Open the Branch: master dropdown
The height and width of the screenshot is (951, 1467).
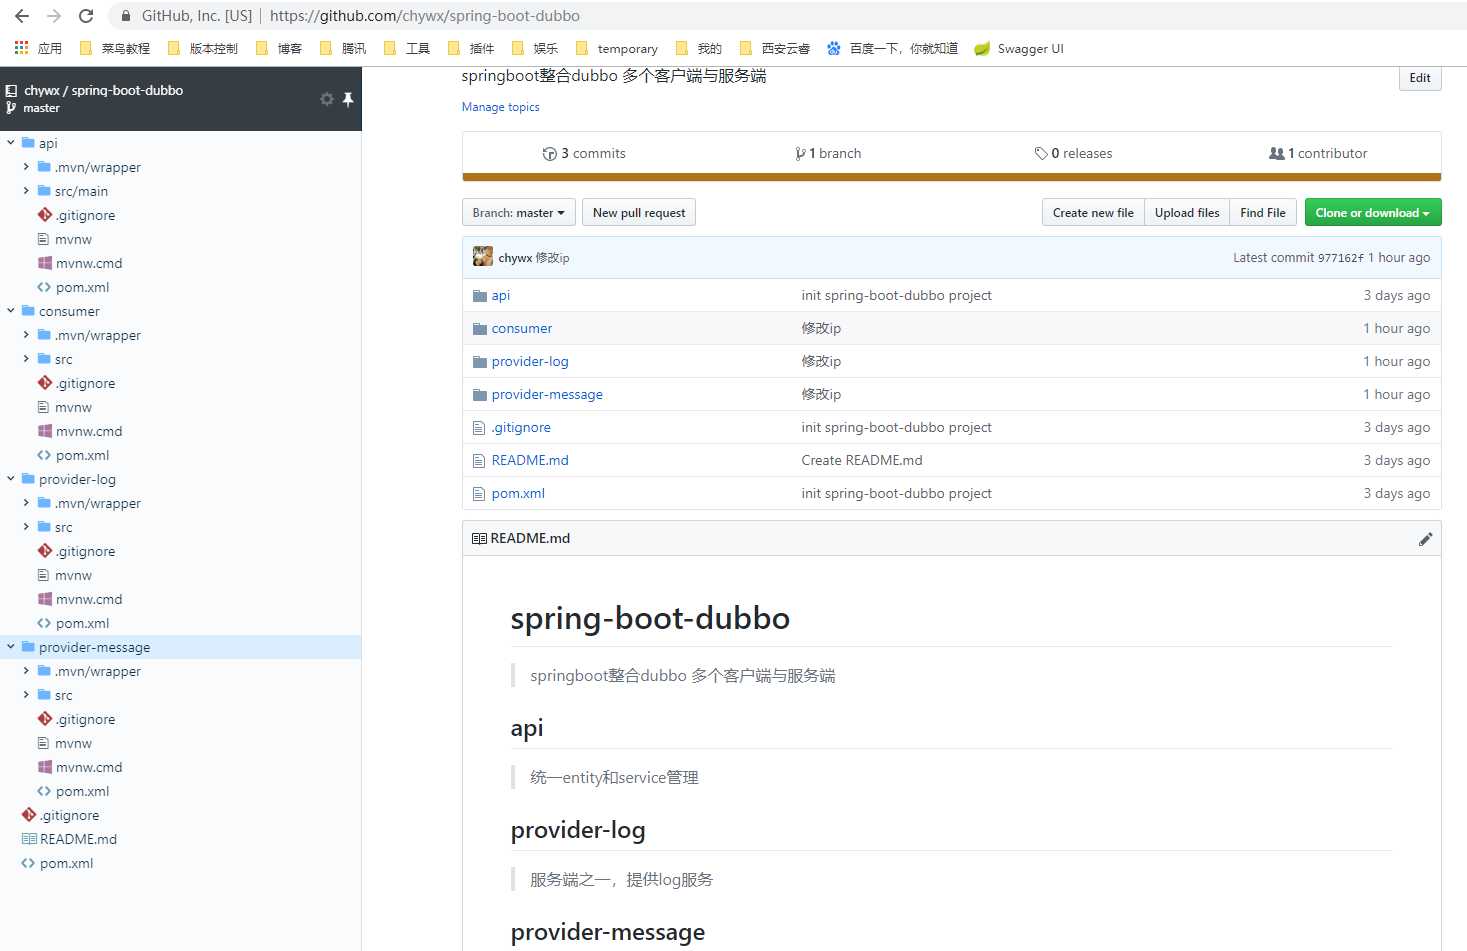click(x=519, y=213)
